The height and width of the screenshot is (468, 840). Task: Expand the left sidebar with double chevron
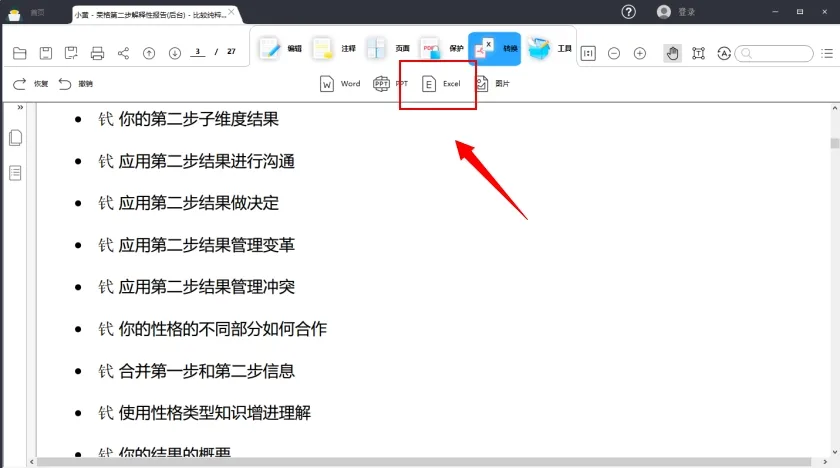[20, 108]
